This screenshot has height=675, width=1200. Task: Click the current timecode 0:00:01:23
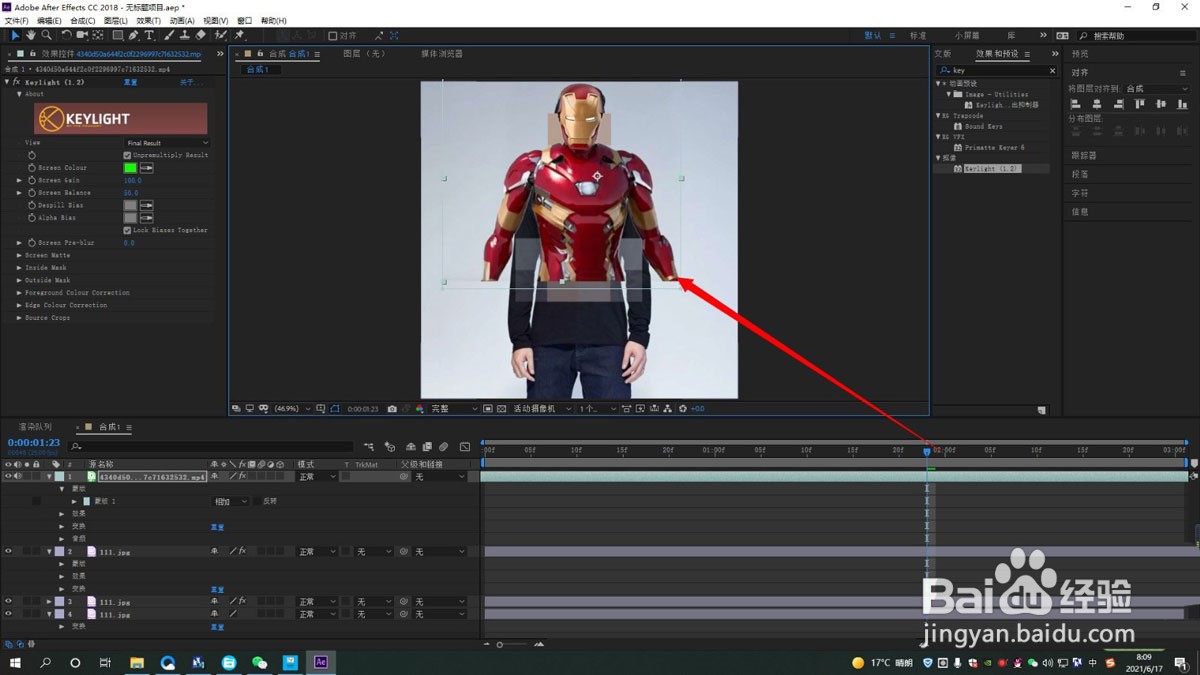pyautogui.click(x=34, y=442)
